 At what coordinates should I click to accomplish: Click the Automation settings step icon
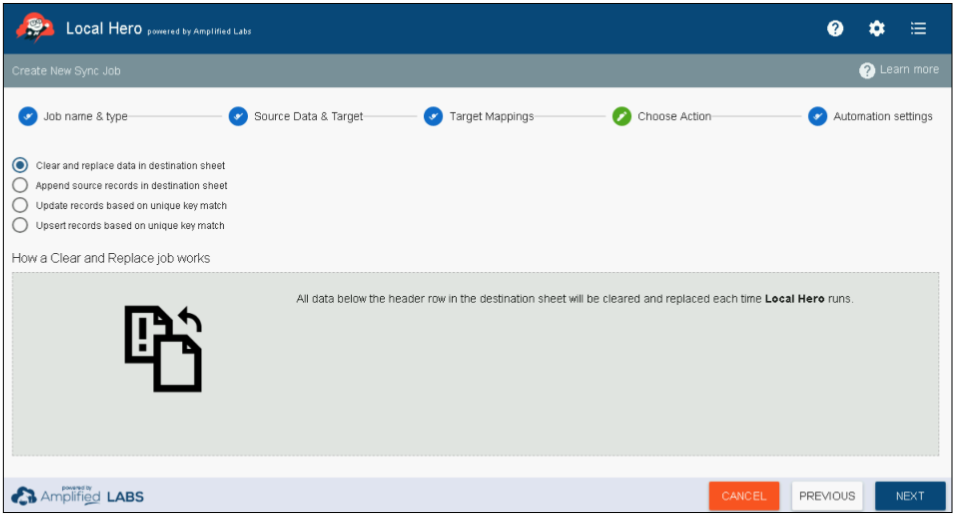click(x=817, y=116)
